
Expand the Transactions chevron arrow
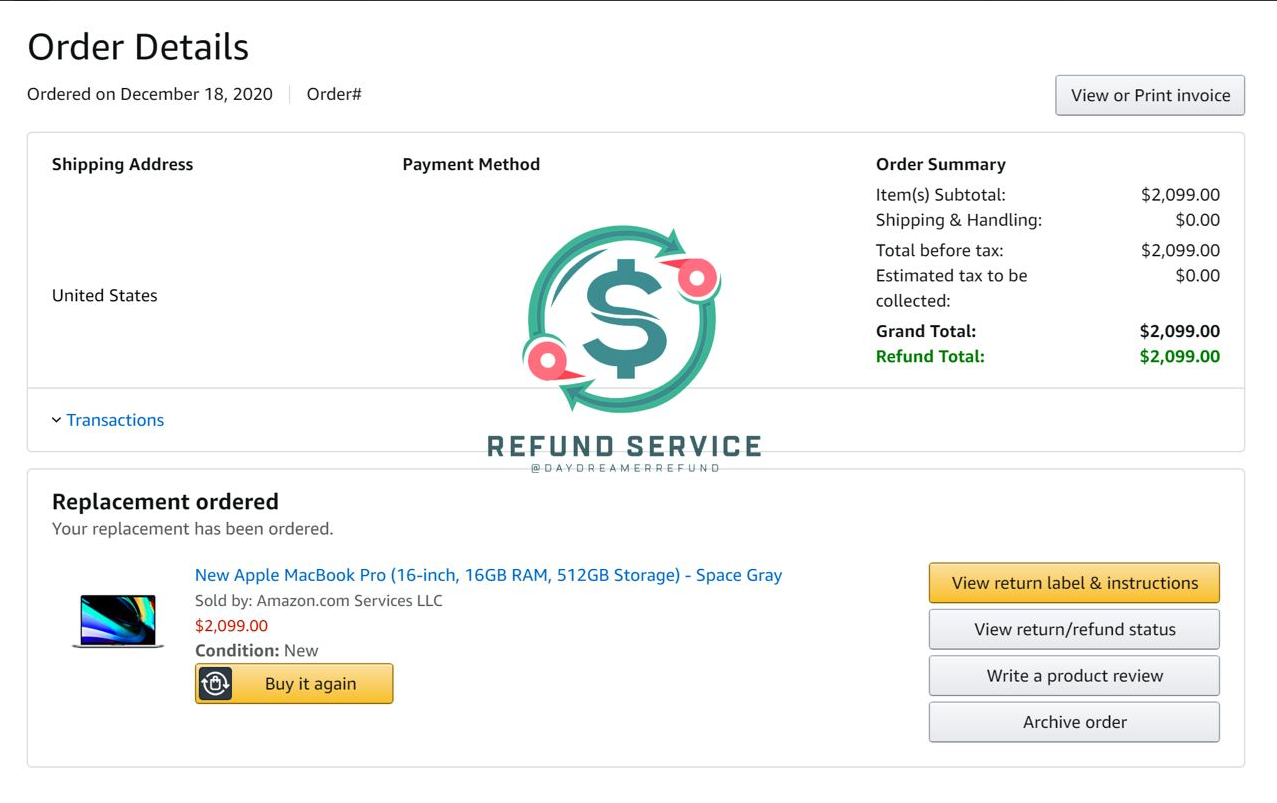(56, 420)
